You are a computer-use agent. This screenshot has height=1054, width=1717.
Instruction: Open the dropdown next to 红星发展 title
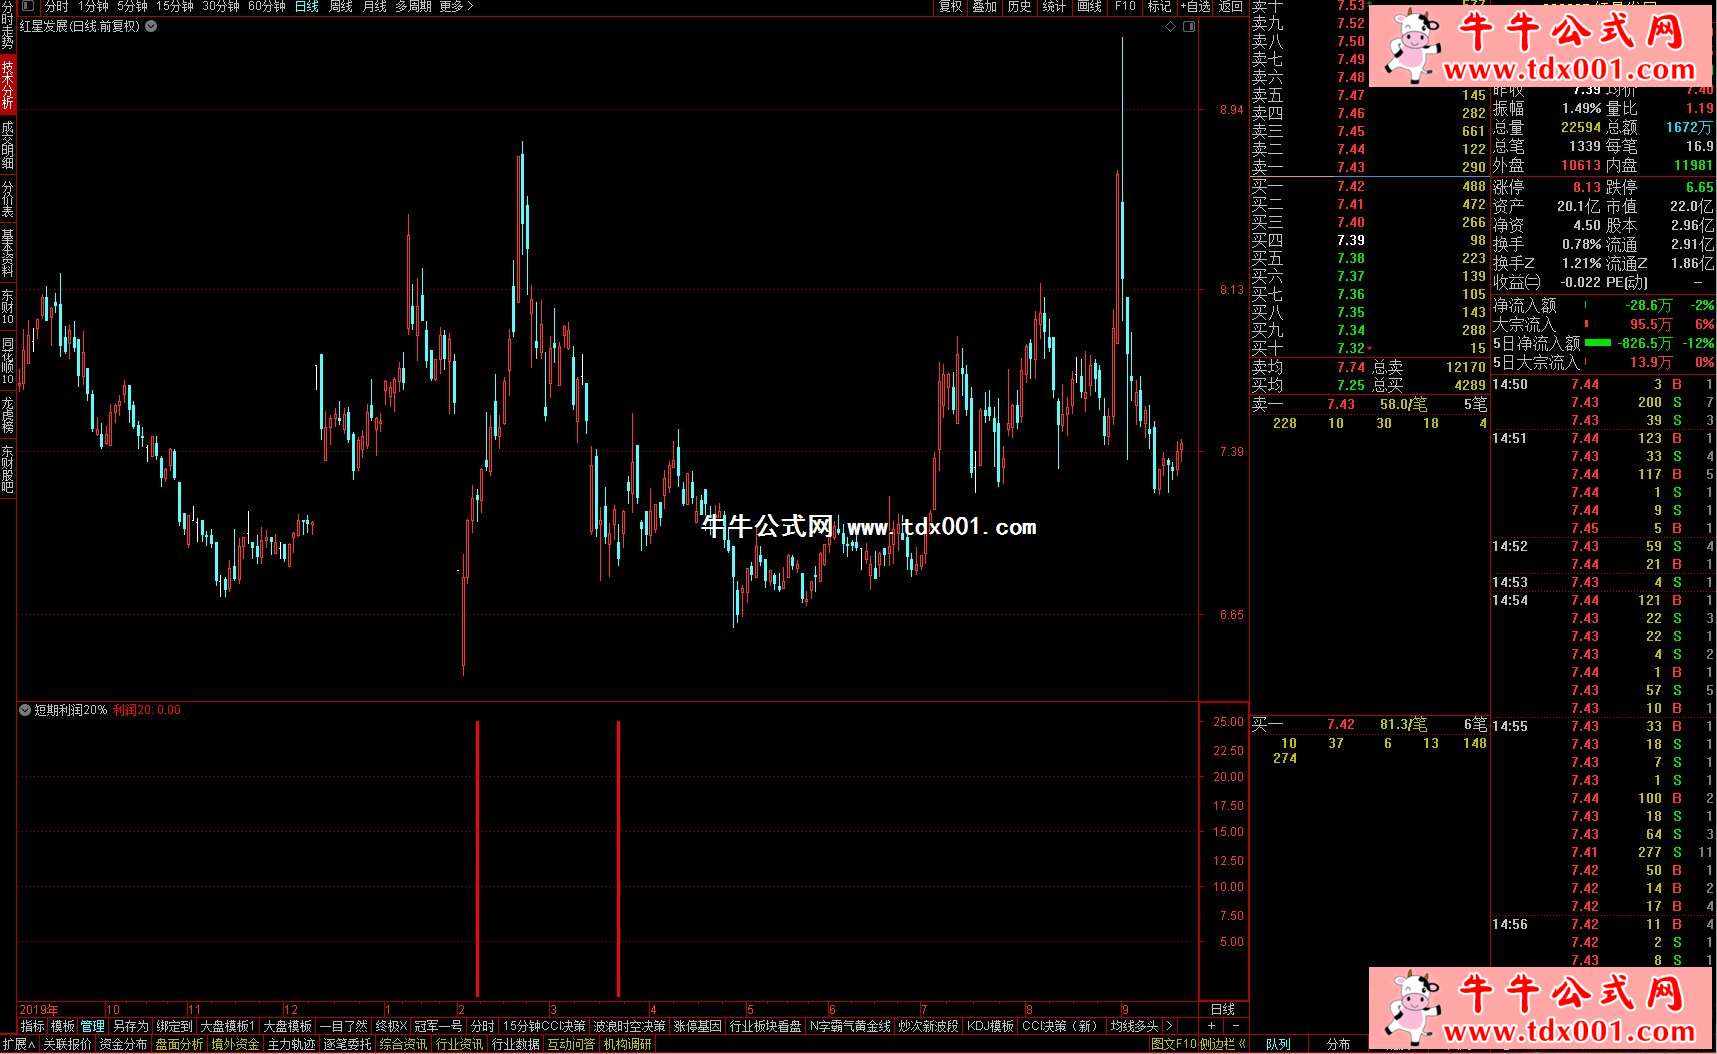click(x=151, y=27)
